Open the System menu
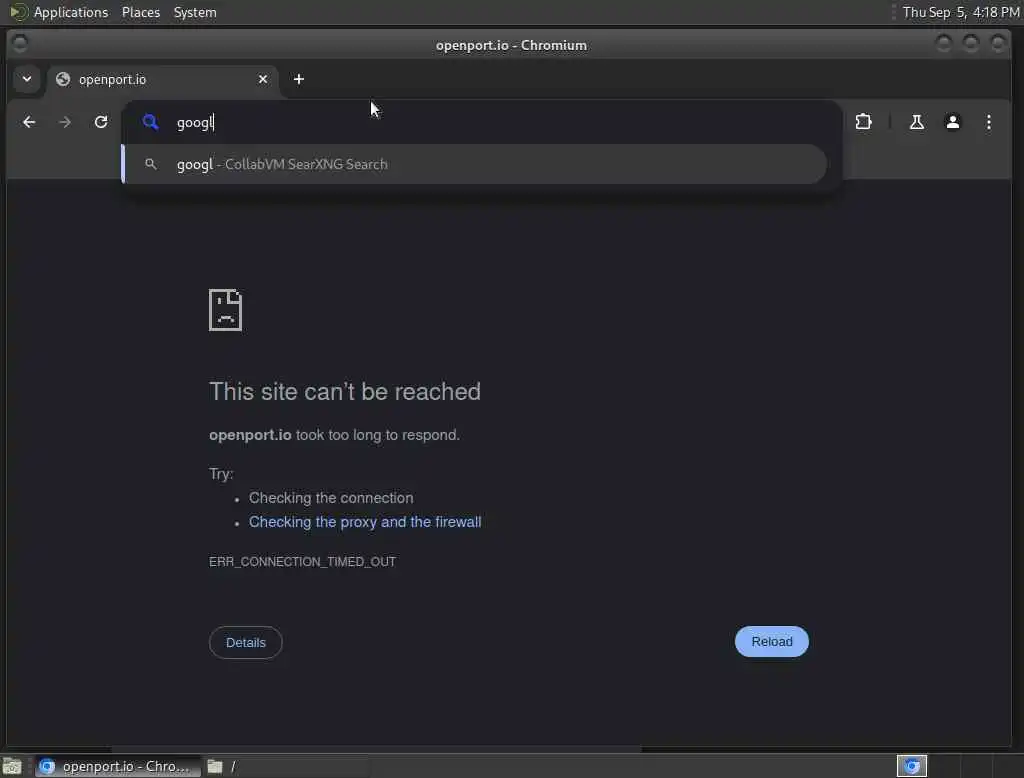This screenshot has height=778, width=1024. [x=195, y=12]
